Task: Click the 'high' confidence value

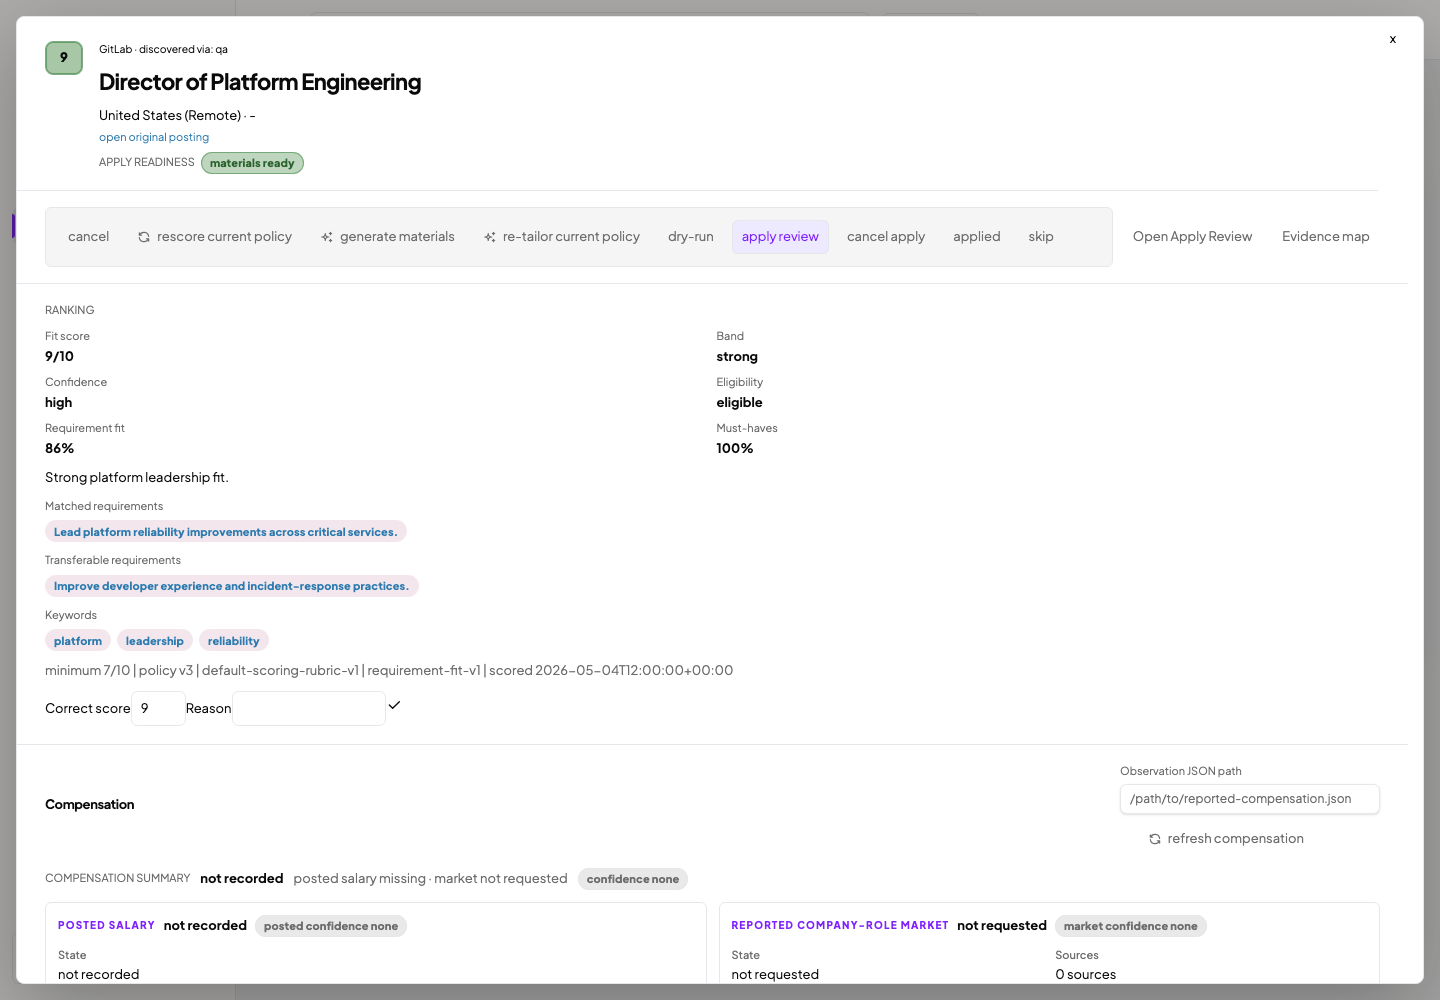Action: pos(58,402)
